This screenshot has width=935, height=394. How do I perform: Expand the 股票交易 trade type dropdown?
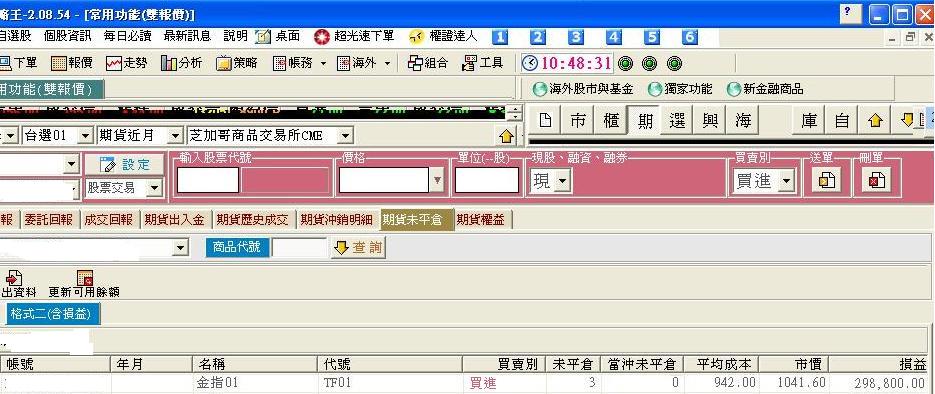pyautogui.click(x=154, y=189)
